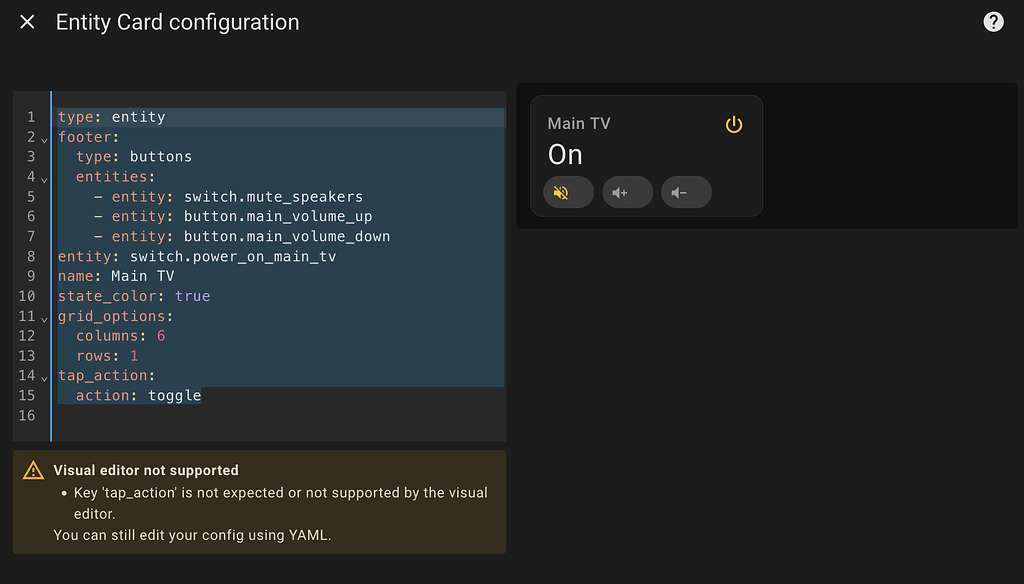The height and width of the screenshot is (584, 1024).
Task: Collapse the tap_action block at line 14
Action: pos(42,377)
